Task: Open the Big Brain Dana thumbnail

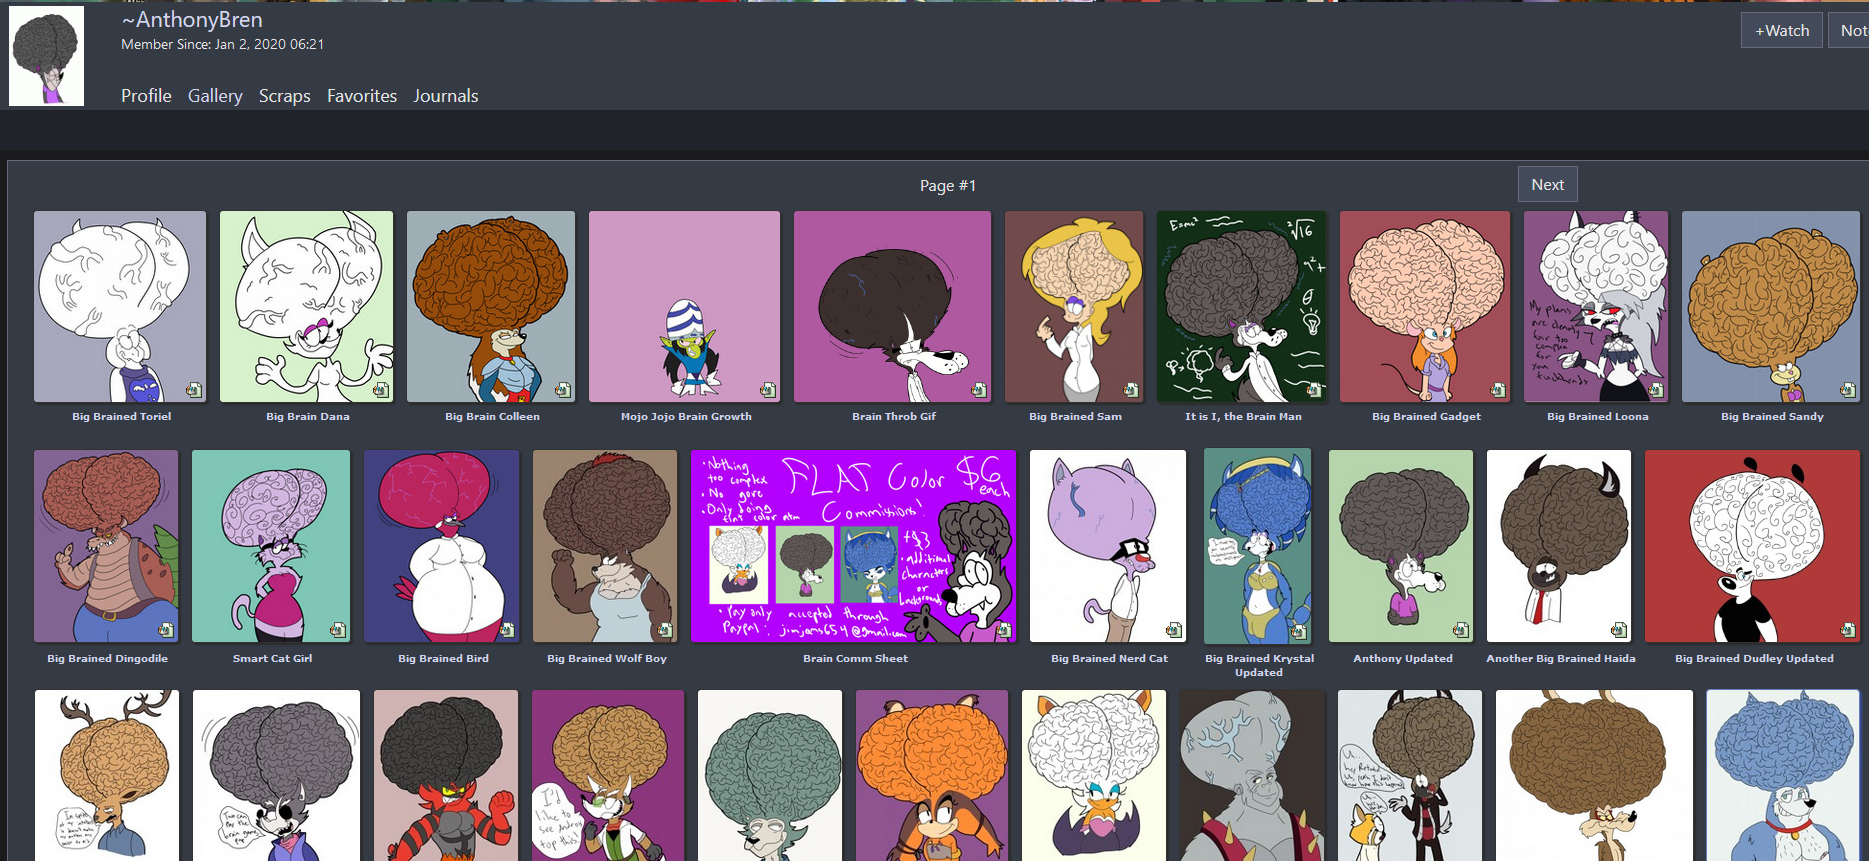Action: tap(306, 306)
